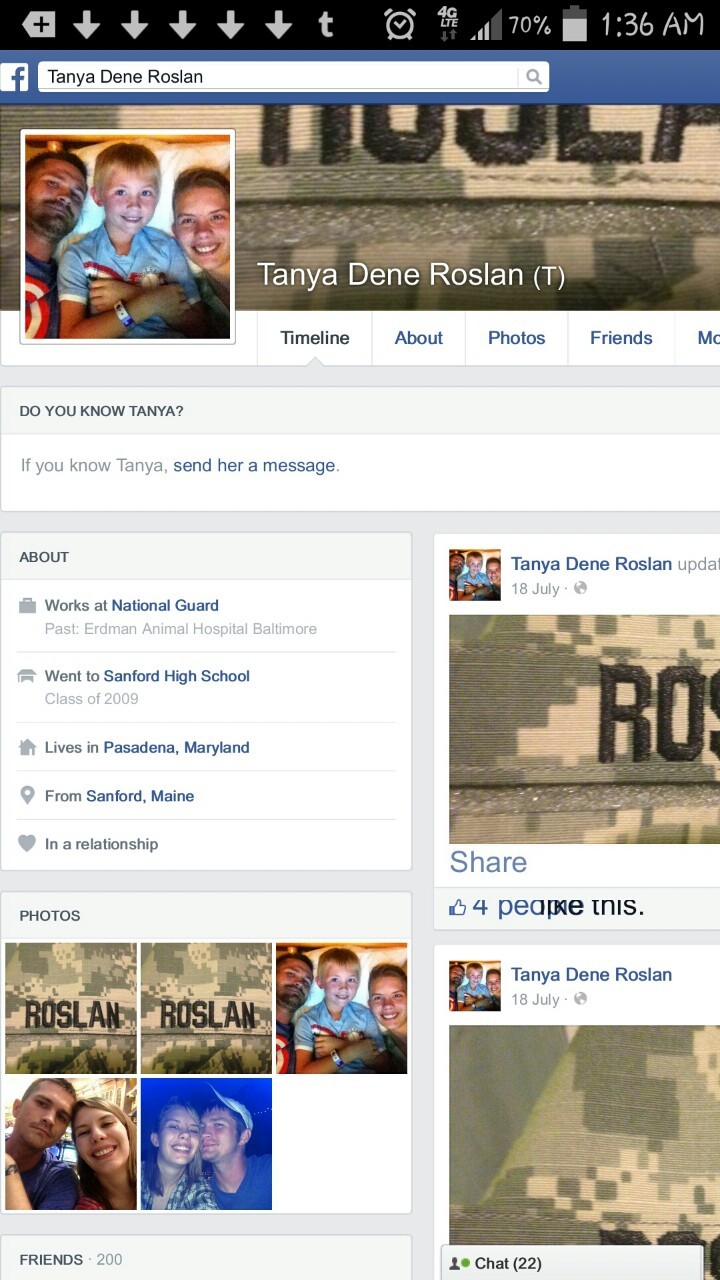Click the 'send her a message' link
720x1280 pixels.
click(254, 465)
